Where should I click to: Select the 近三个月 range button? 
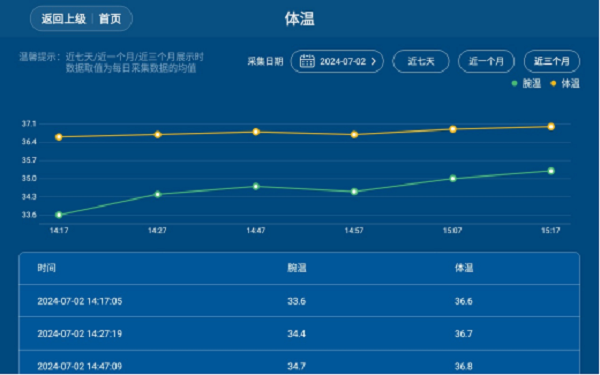pyautogui.click(x=552, y=61)
